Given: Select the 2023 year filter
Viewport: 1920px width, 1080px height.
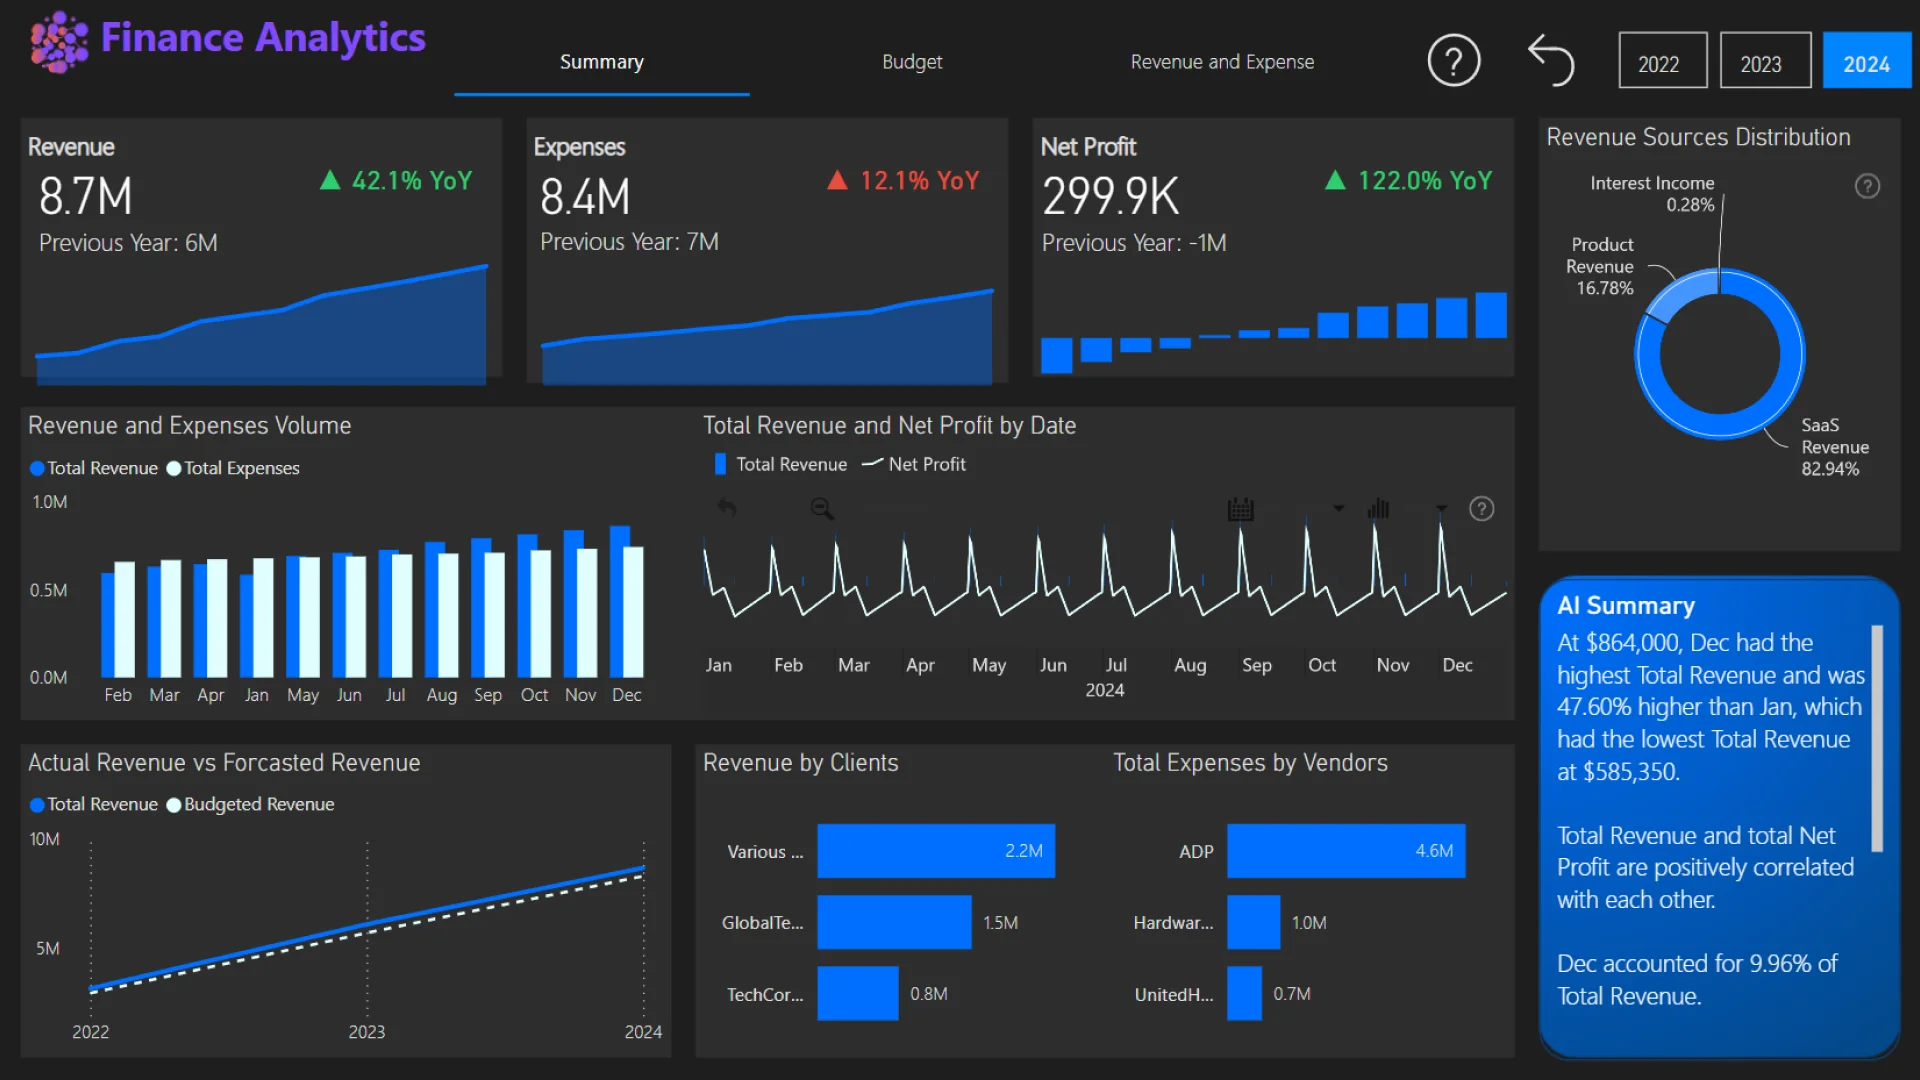Looking at the screenshot, I should tap(1765, 62).
